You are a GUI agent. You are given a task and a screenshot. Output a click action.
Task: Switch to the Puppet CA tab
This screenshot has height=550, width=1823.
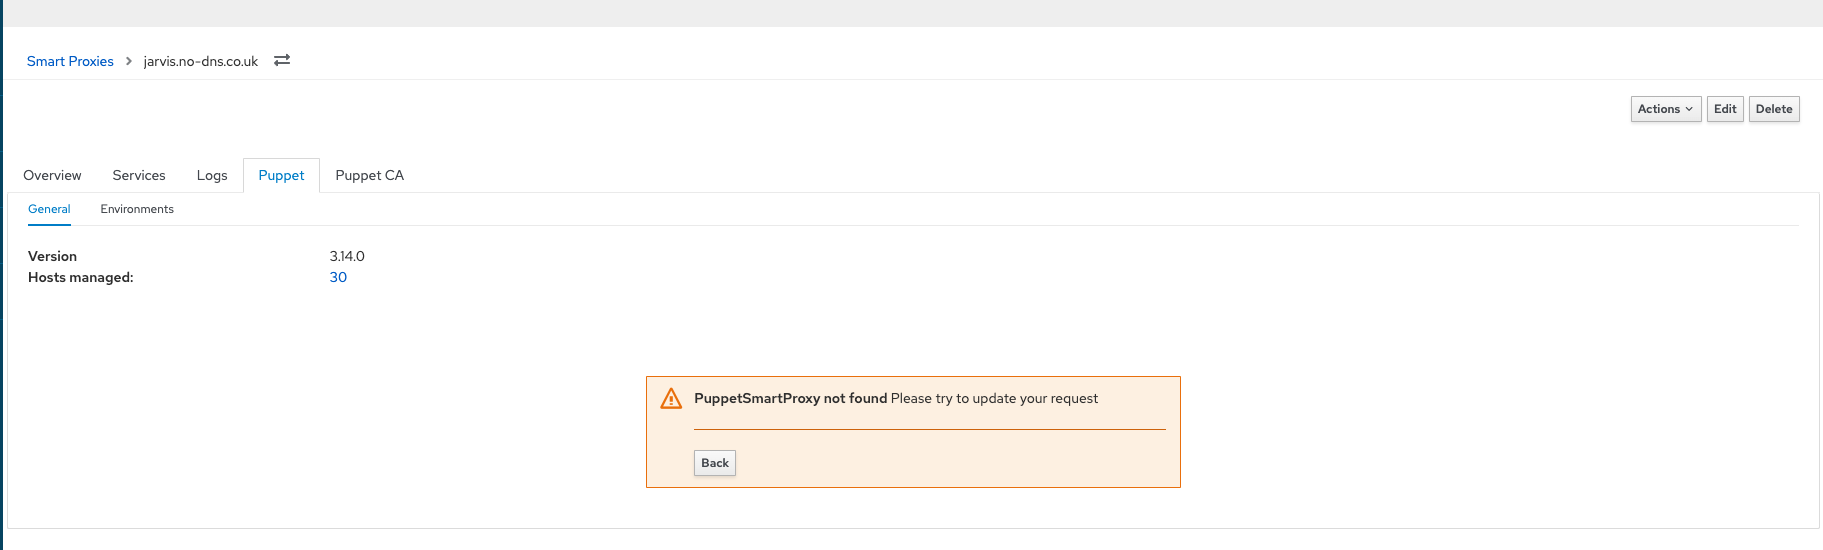(370, 175)
